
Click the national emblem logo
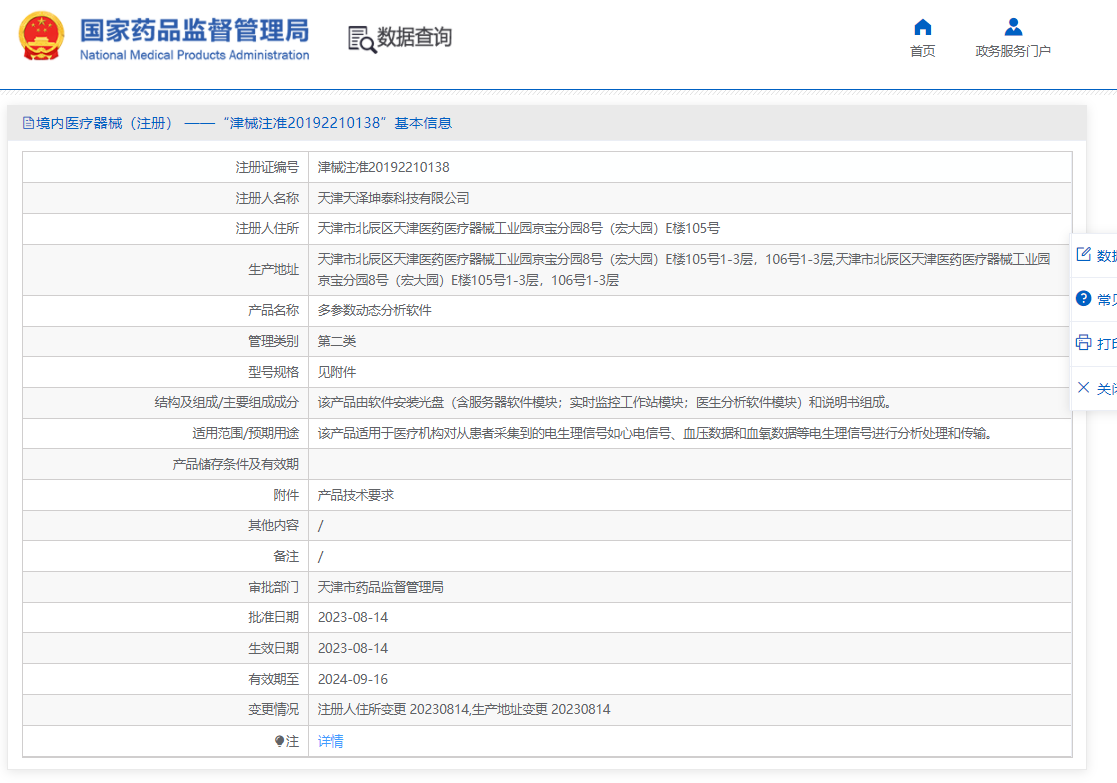(41, 36)
